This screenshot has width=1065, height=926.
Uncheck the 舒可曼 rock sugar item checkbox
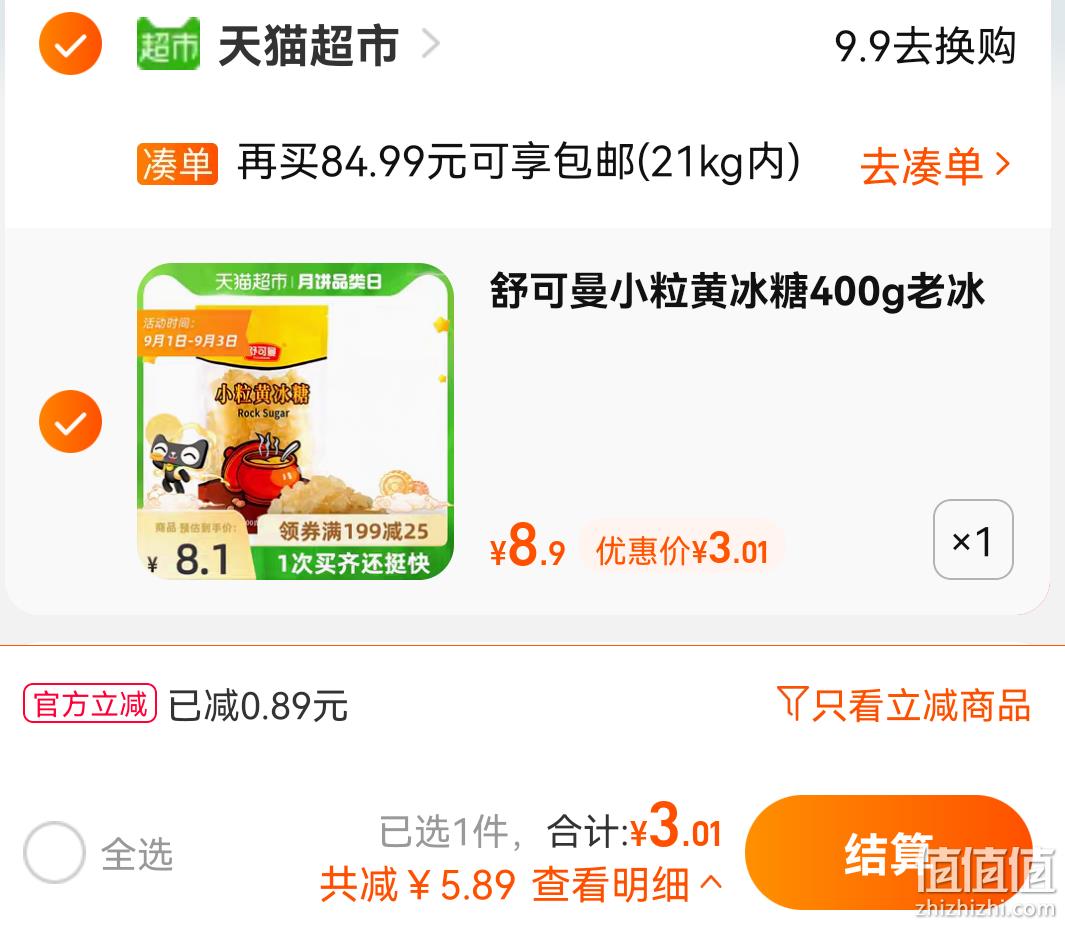click(x=71, y=421)
